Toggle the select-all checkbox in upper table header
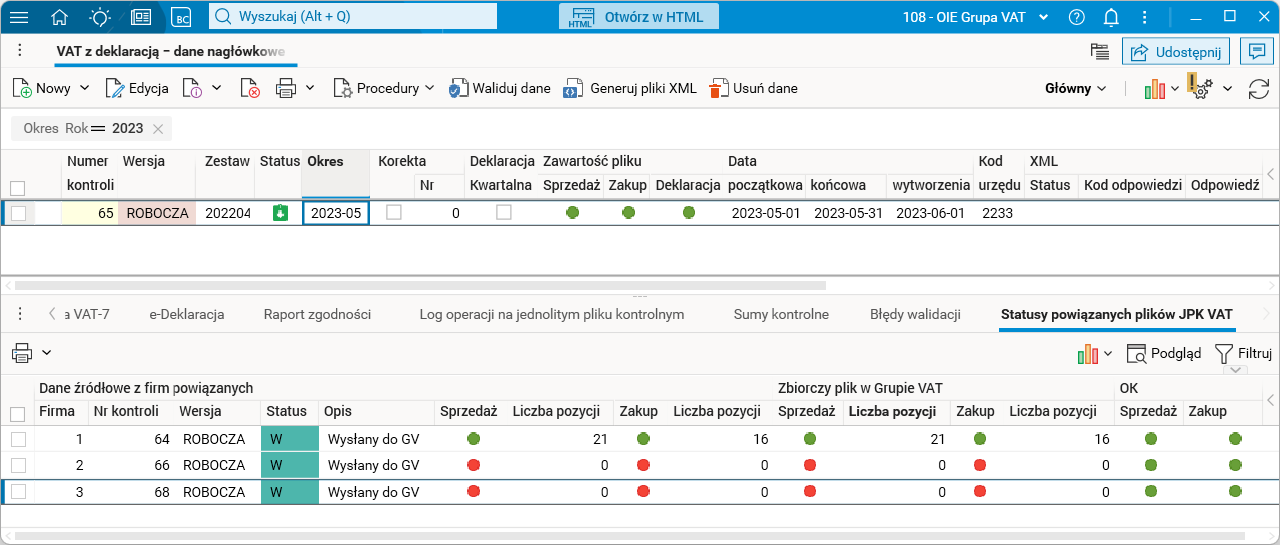Image resolution: width=1280 pixels, height=545 pixels. coord(18,187)
